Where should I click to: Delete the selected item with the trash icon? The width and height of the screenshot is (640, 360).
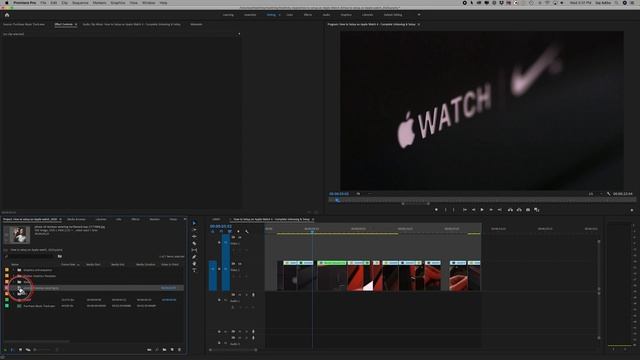coord(180,350)
